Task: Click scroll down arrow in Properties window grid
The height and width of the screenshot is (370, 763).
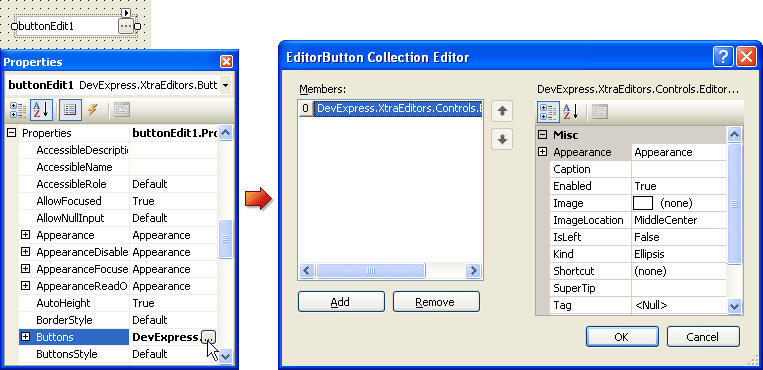Action: pyautogui.click(x=225, y=356)
